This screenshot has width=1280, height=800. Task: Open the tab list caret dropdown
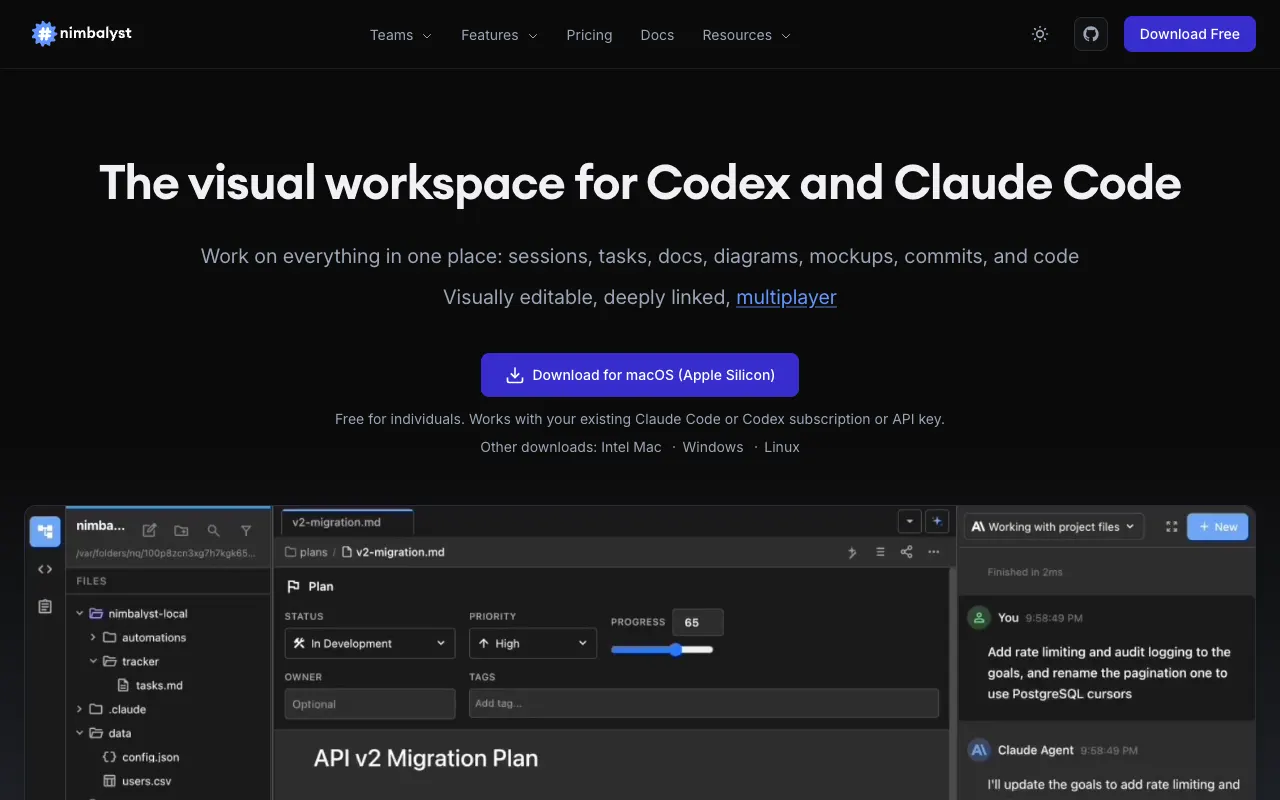(x=909, y=521)
